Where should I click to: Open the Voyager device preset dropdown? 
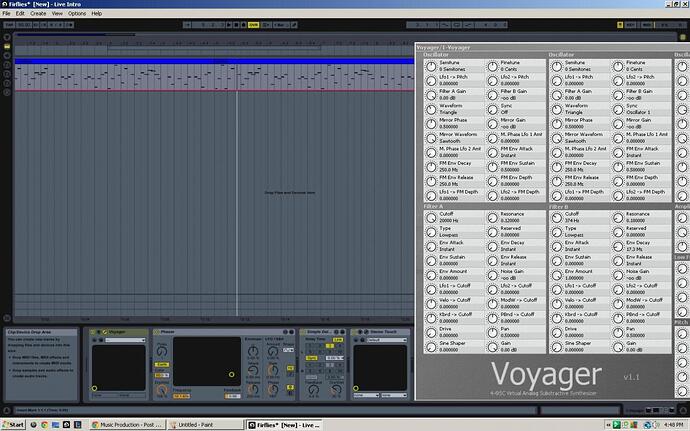pyautogui.click(x=125, y=340)
